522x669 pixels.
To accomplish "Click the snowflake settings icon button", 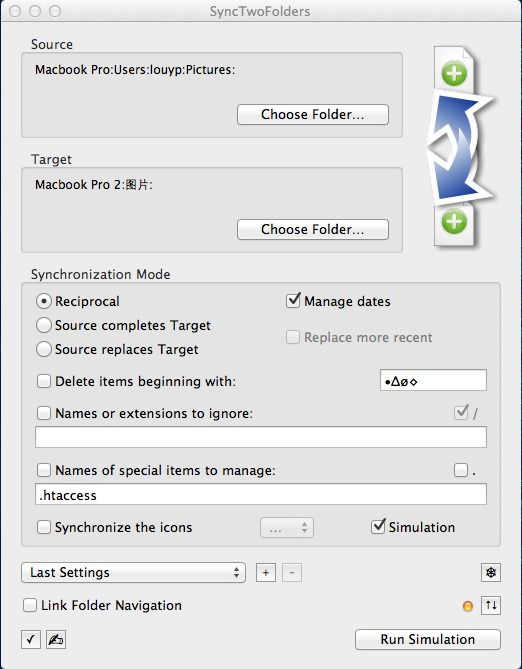I will [490, 573].
